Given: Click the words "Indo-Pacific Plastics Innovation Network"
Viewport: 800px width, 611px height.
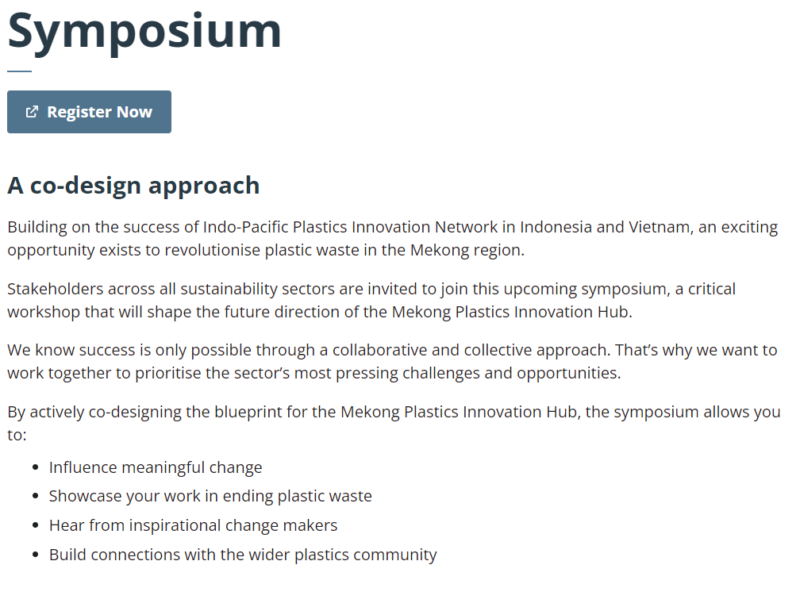Looking at the screenshot, I should (350, 226).
